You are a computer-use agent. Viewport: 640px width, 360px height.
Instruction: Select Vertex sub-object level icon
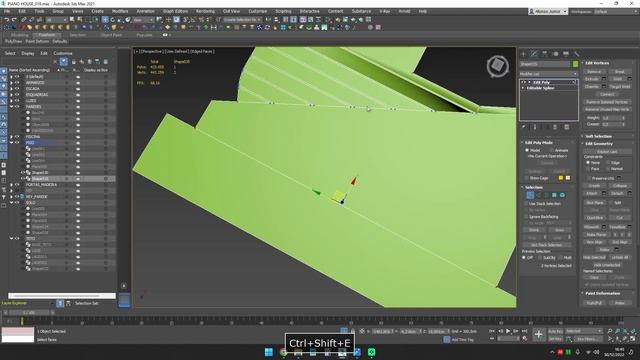[x=530, y=196]
